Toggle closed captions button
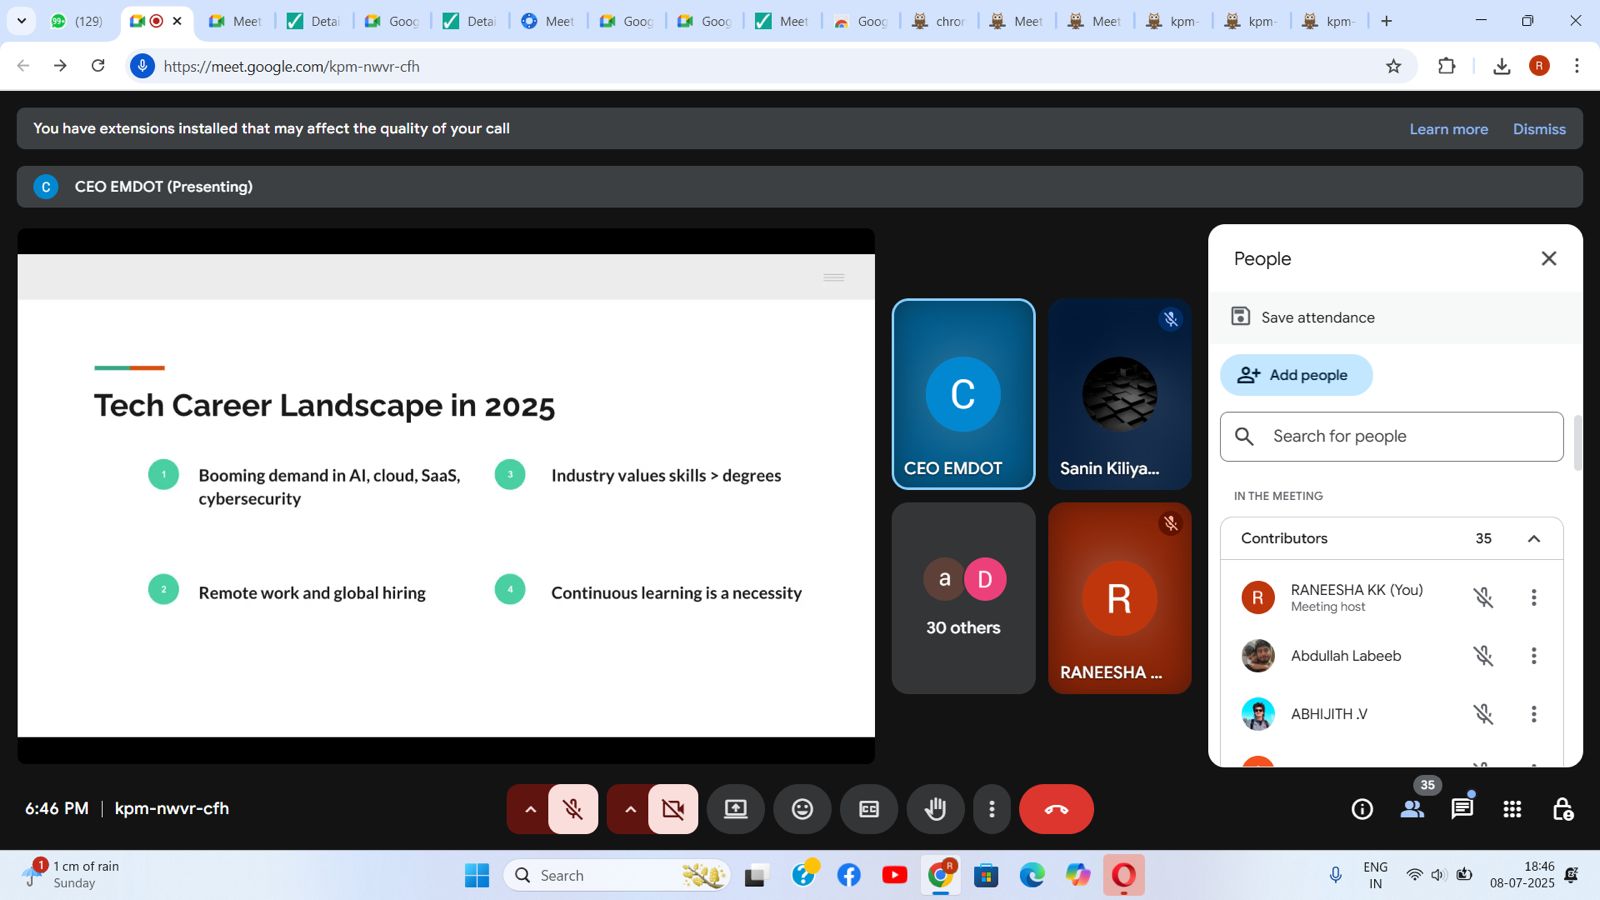 [869, 809]
